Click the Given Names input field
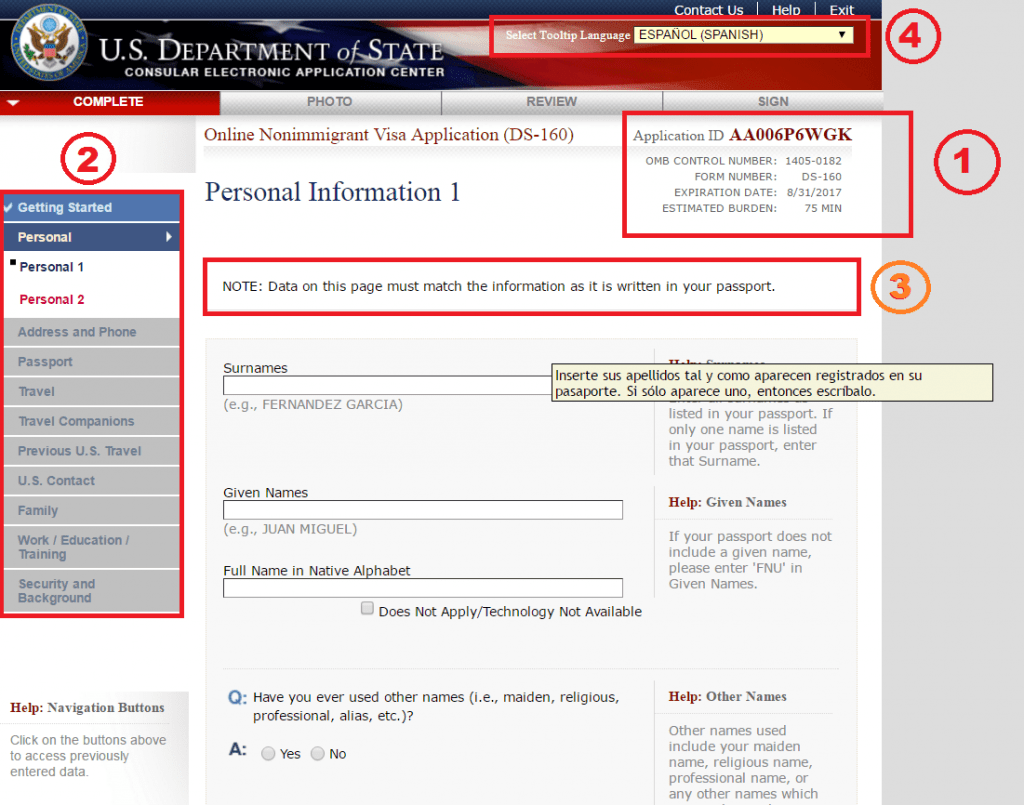Image resolution: width=1024 pixels, height=805 pixels. 423,510
